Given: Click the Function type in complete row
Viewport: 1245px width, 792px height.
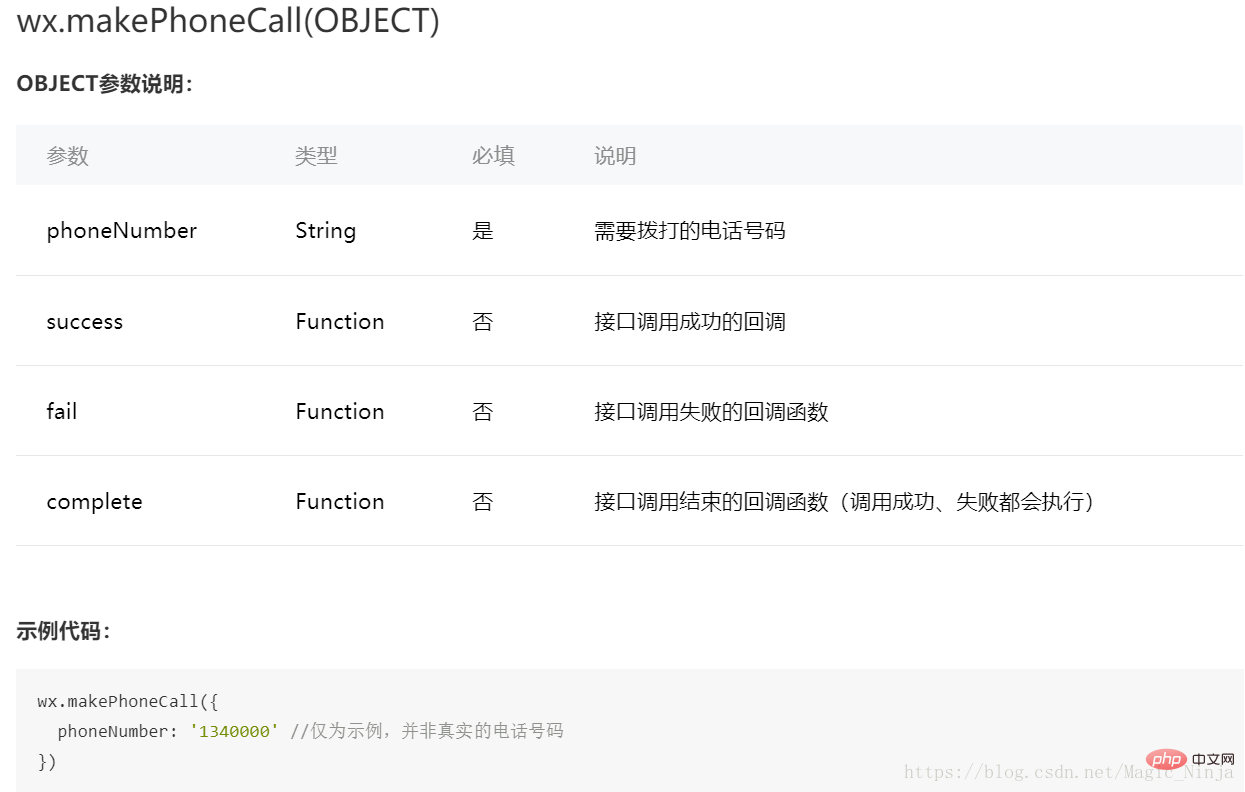Looking at the screenshot, I should (x=340, y=501).
